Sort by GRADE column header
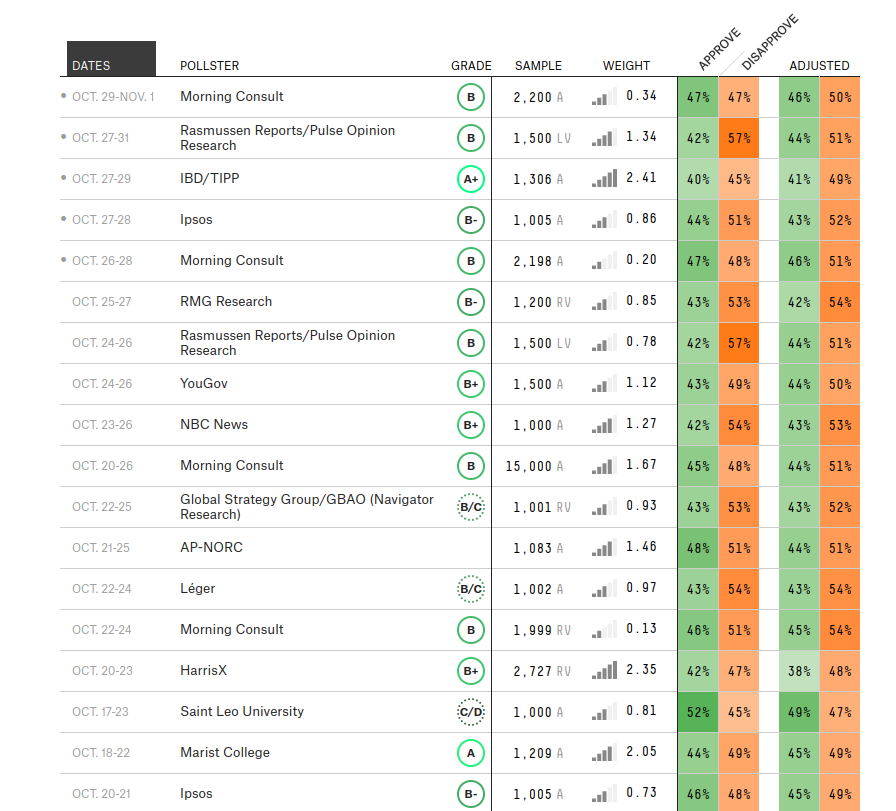The image size is (896, 811). (x=471, y=66)
